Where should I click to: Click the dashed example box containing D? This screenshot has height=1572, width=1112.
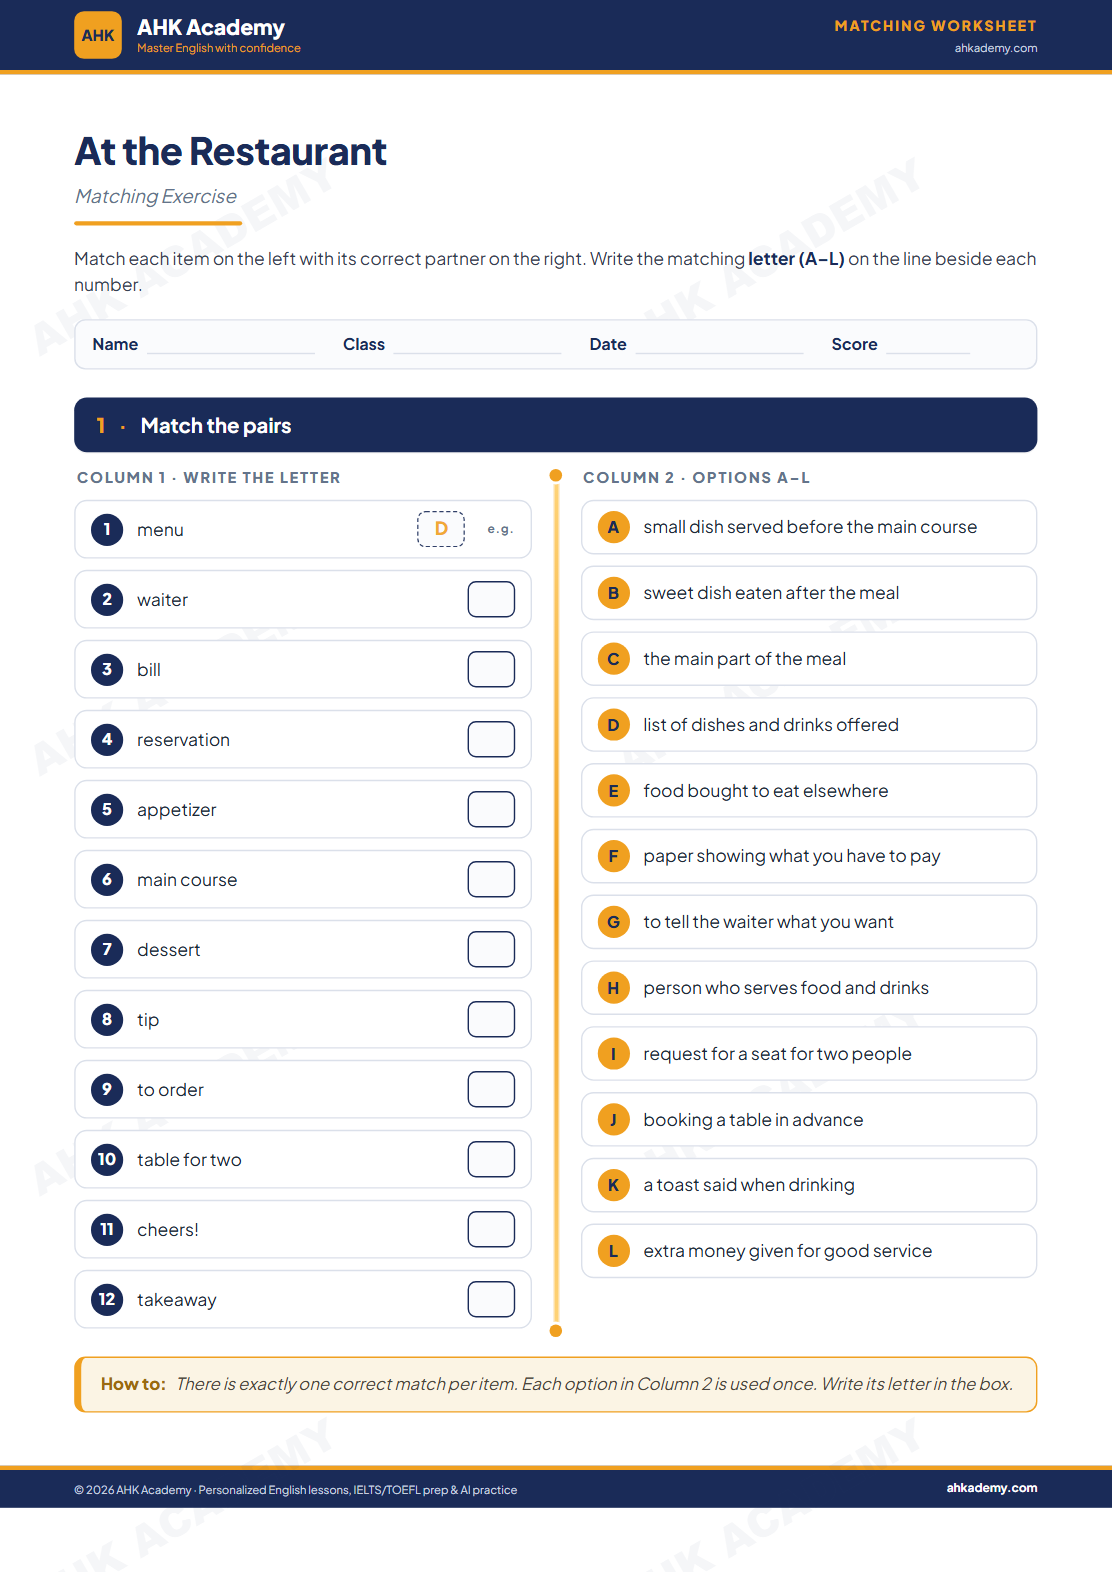(441, 529)
